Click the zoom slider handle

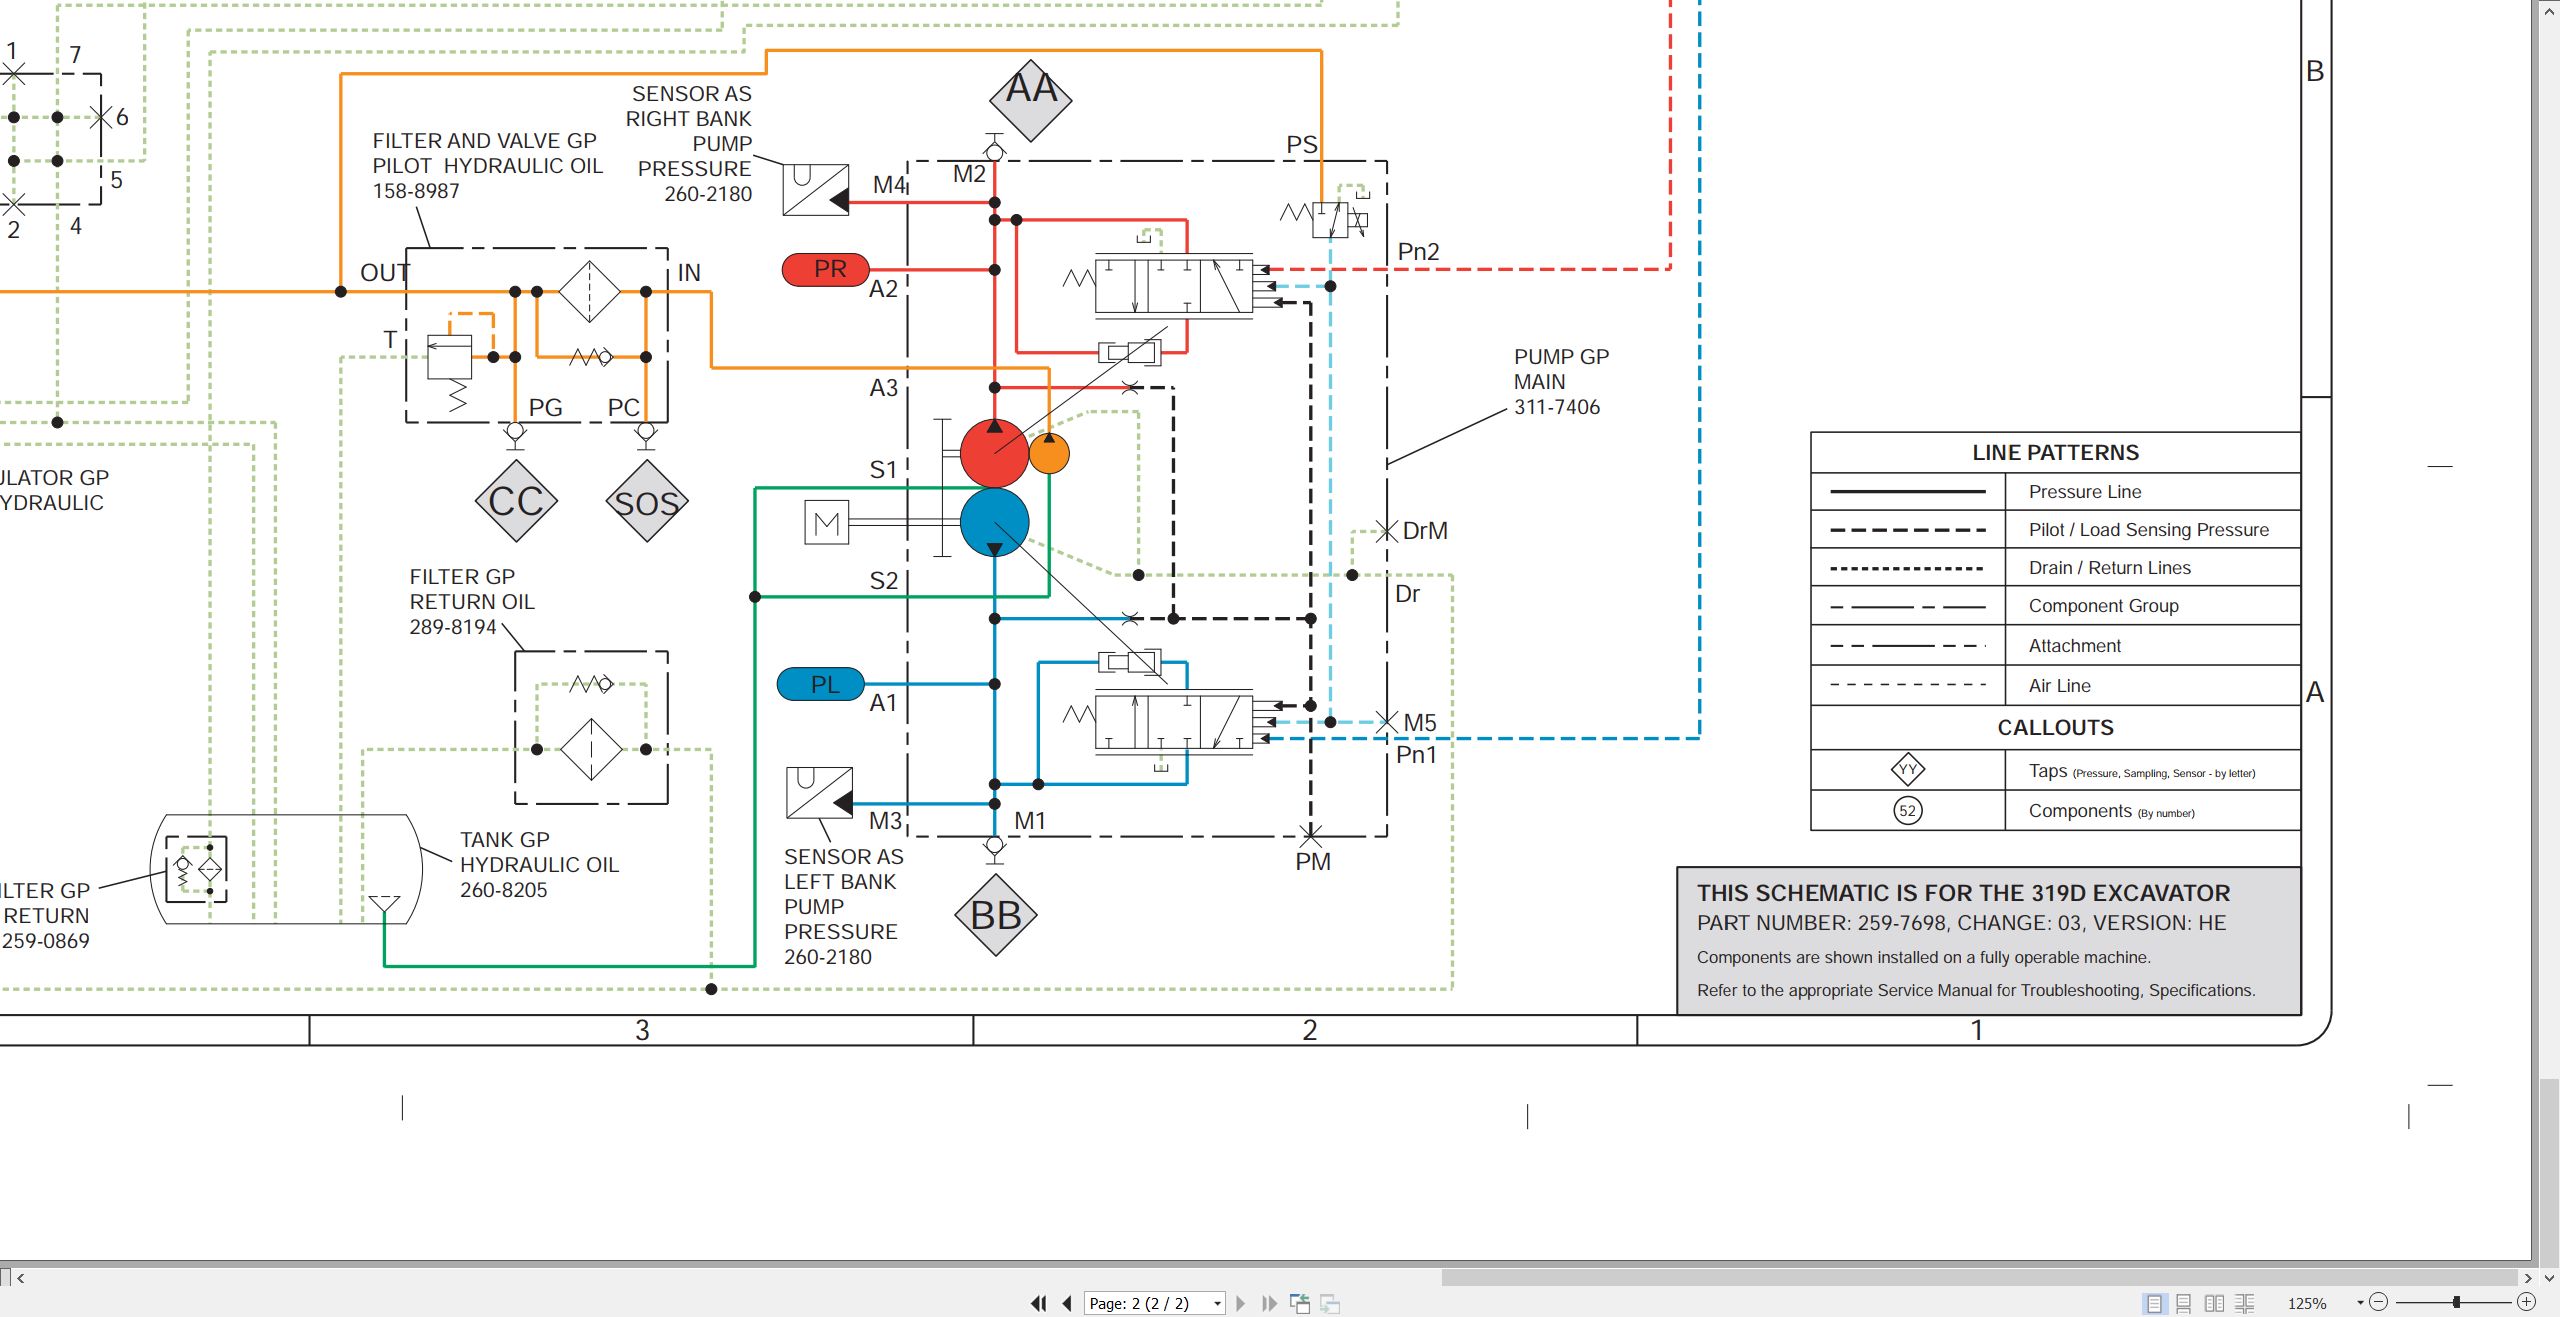click(x=2456, y=1302)
